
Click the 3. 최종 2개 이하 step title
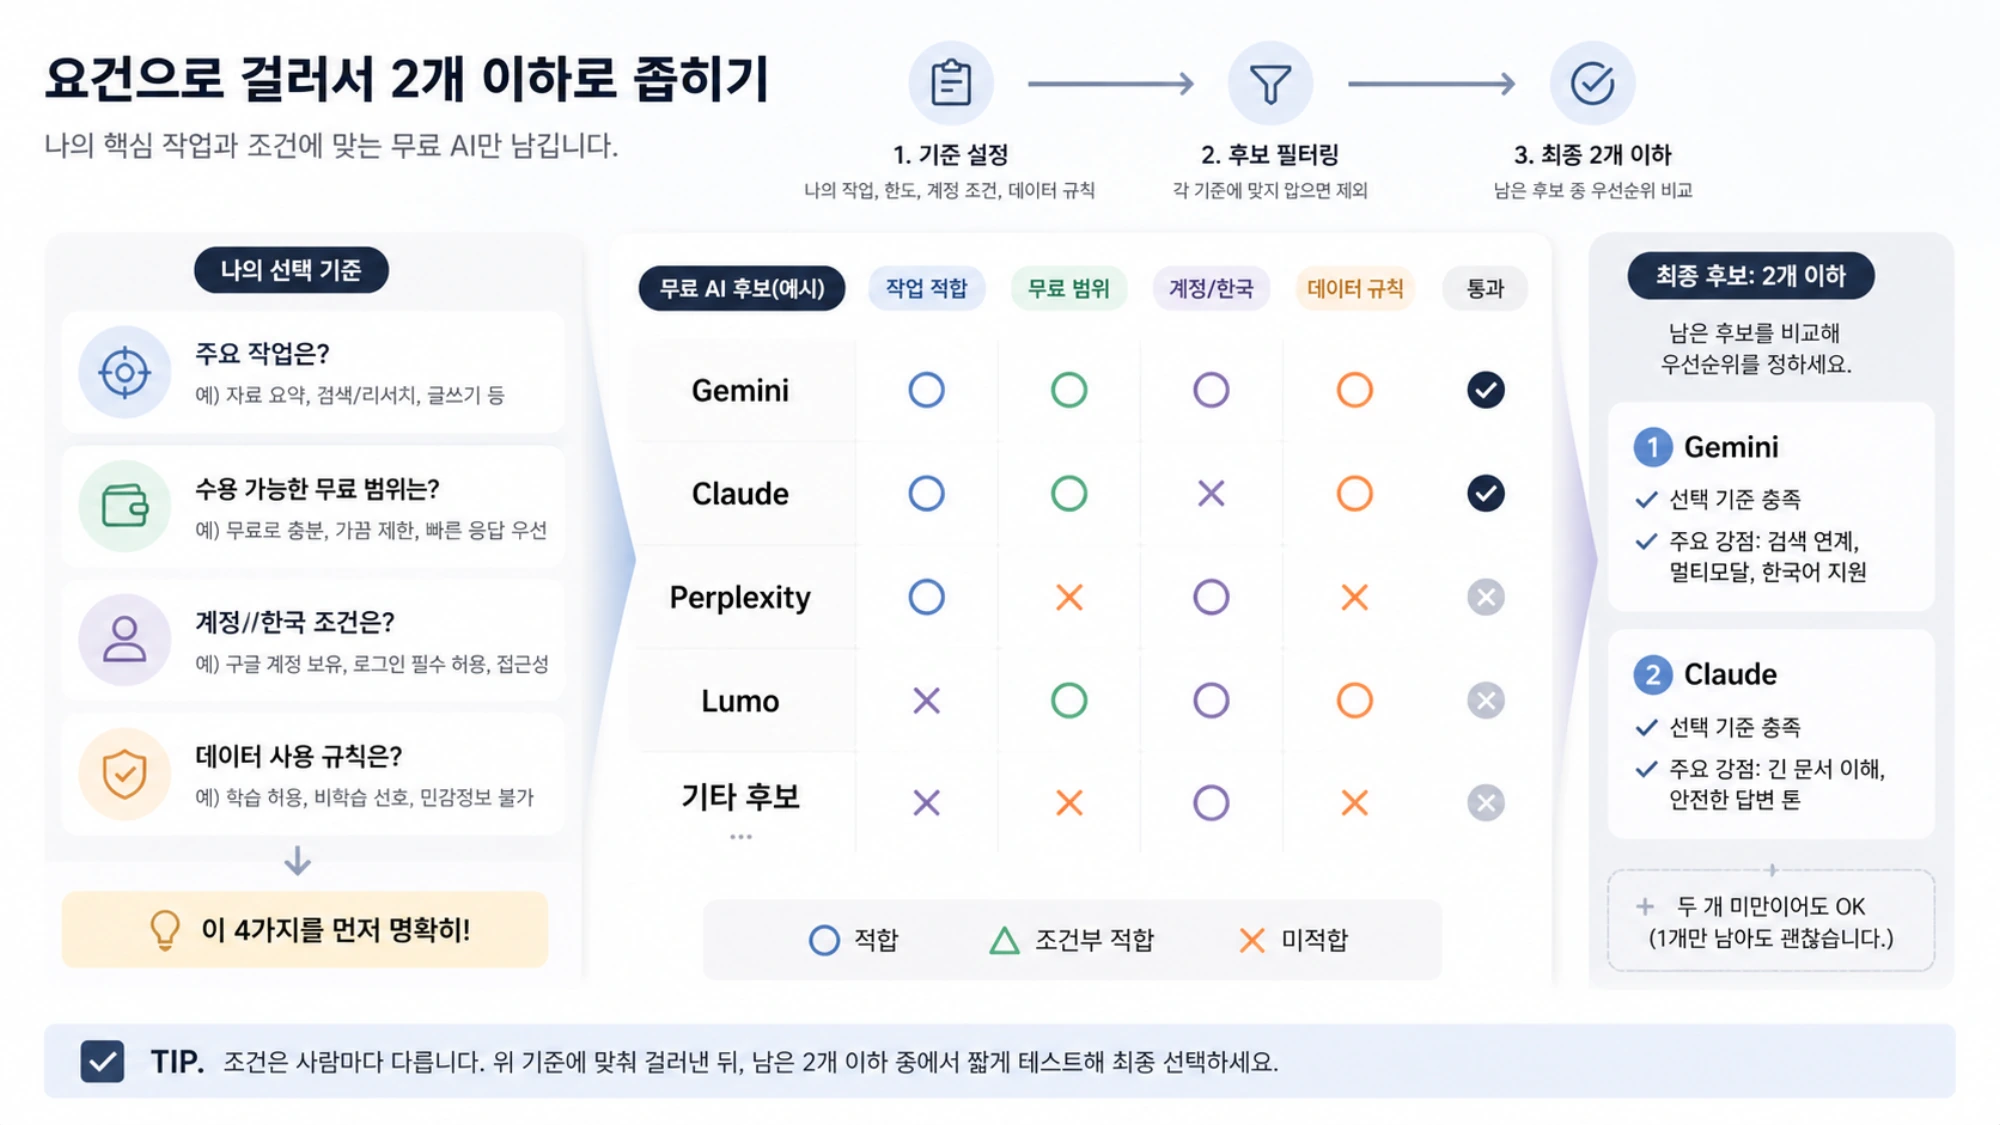(x=1592, y=155)
